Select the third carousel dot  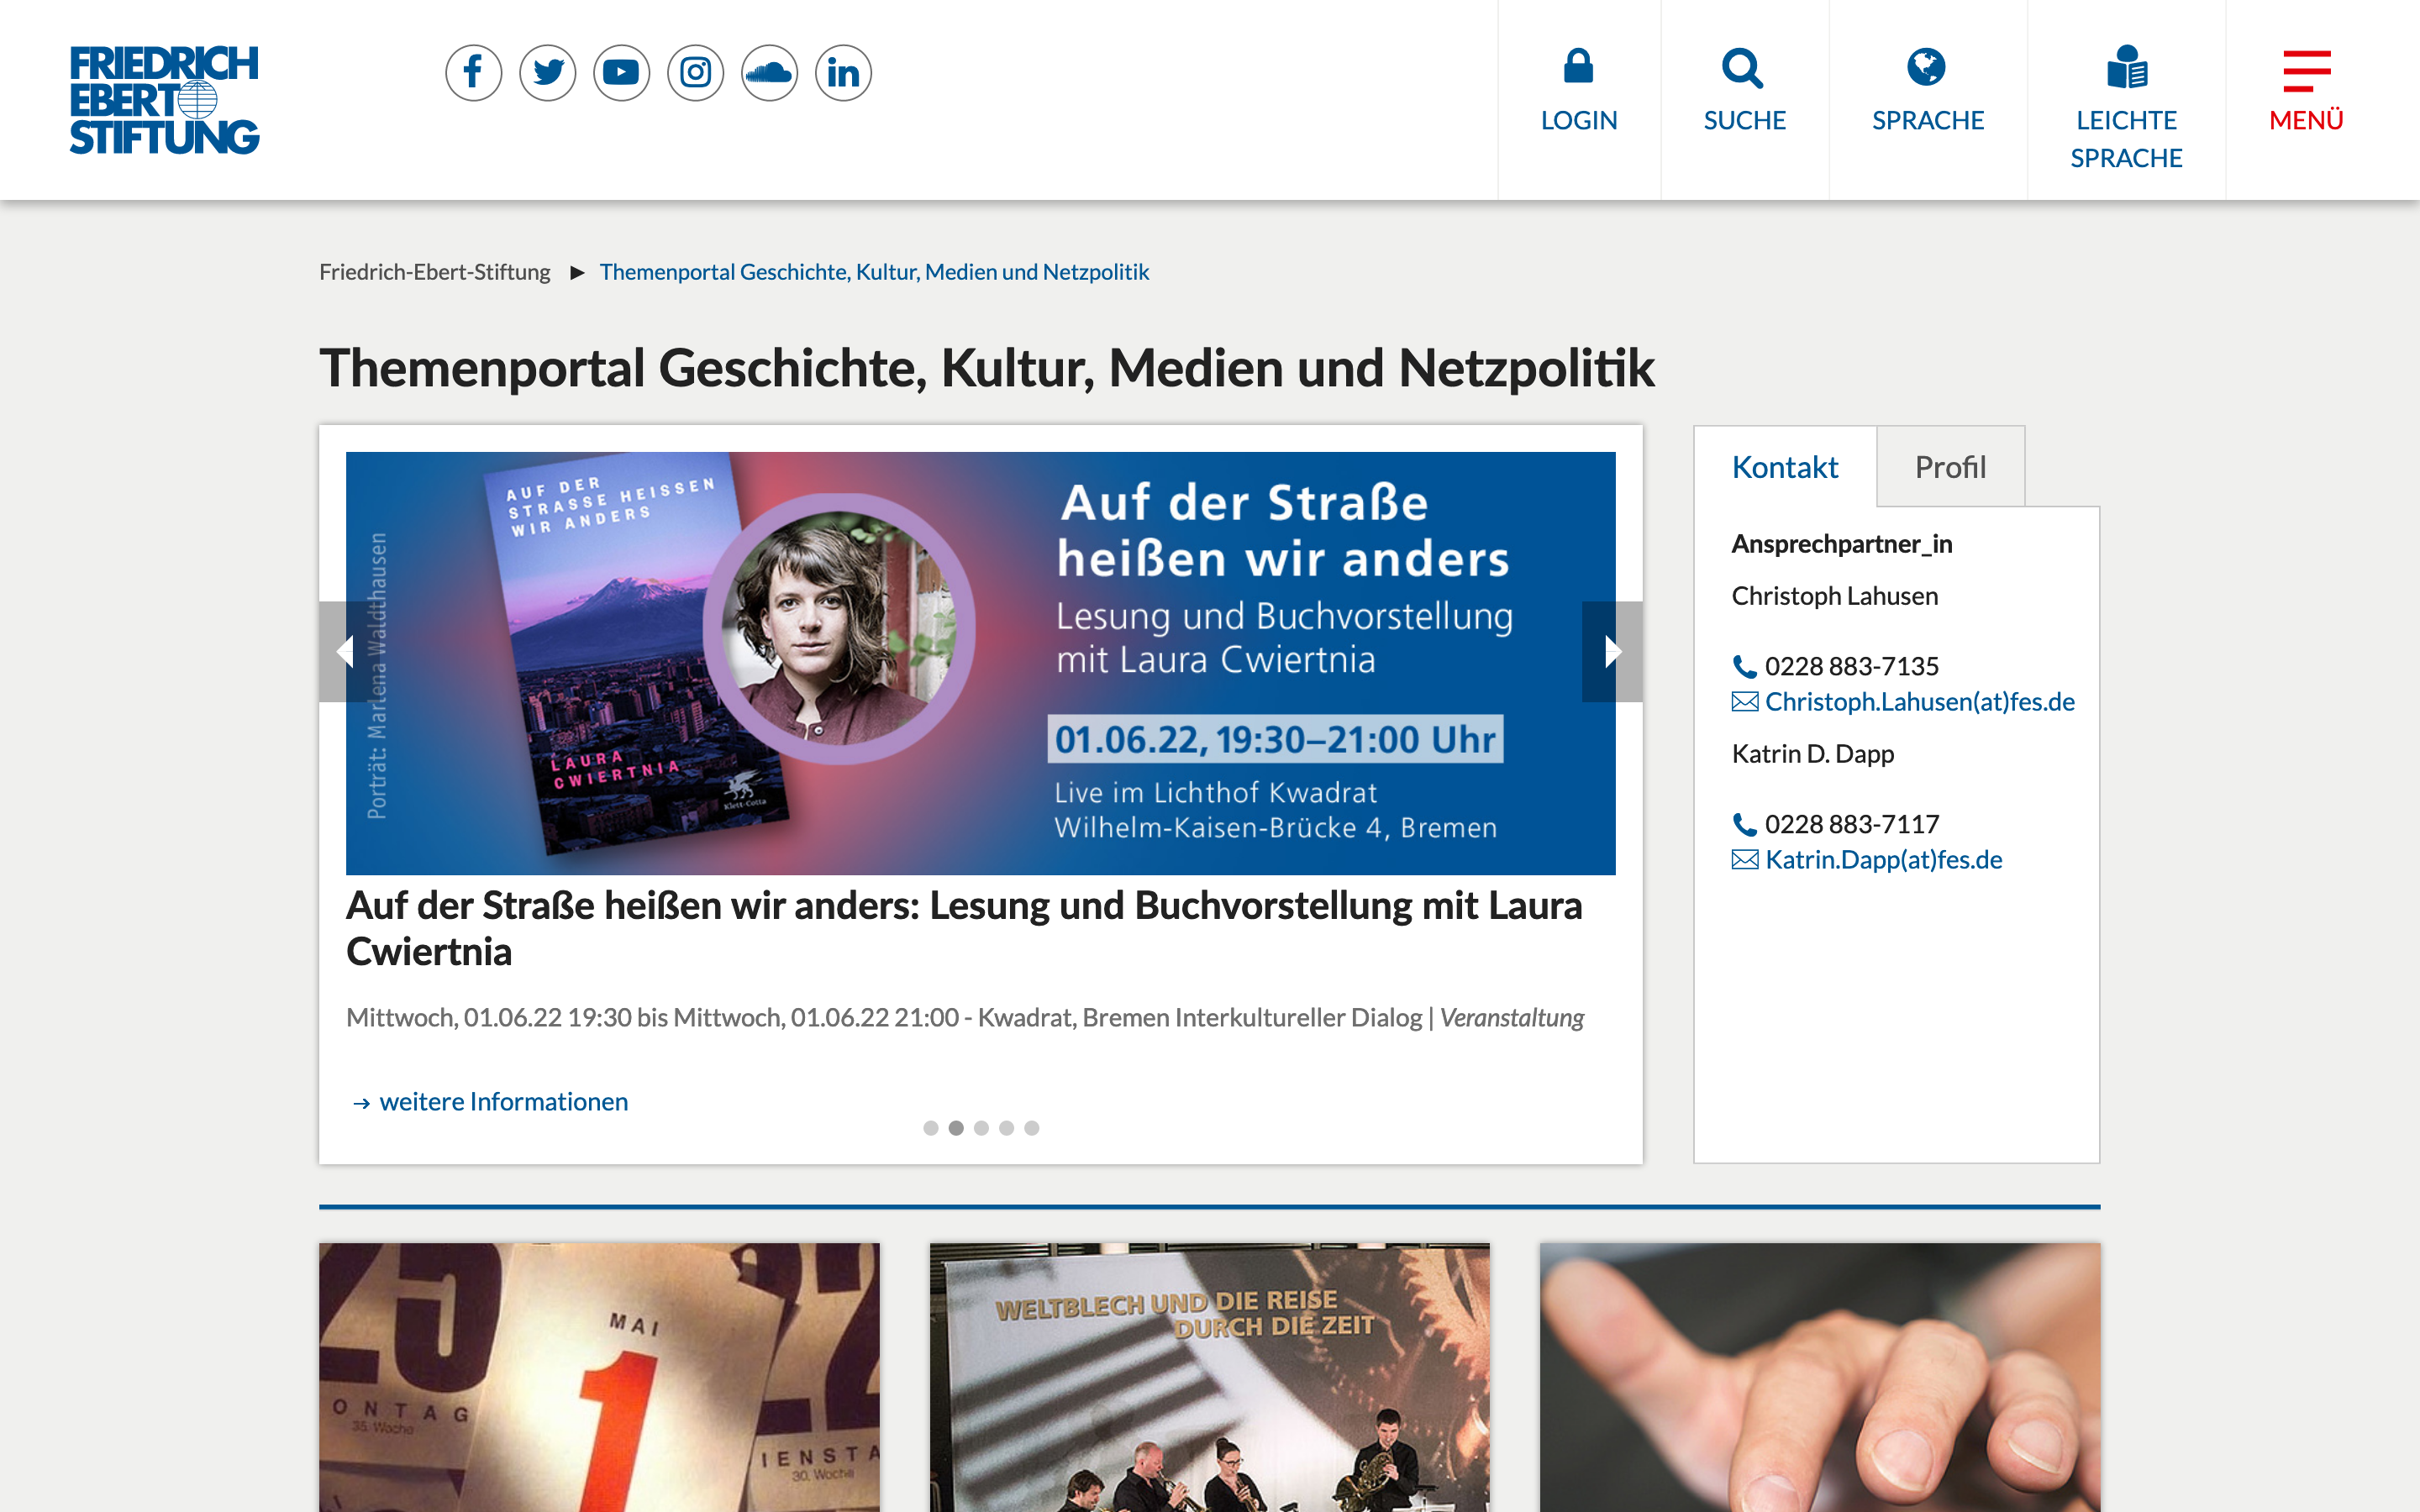click(981, 1128)
